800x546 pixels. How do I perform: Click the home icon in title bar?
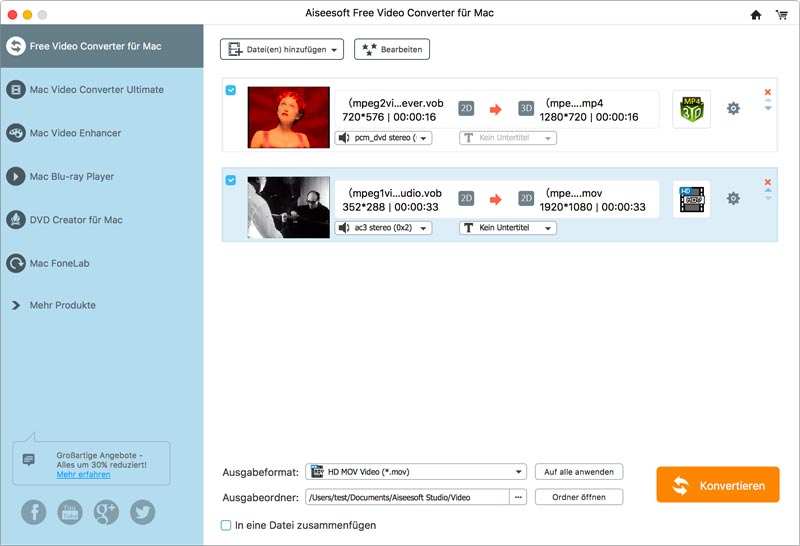(x=756, y=15)
